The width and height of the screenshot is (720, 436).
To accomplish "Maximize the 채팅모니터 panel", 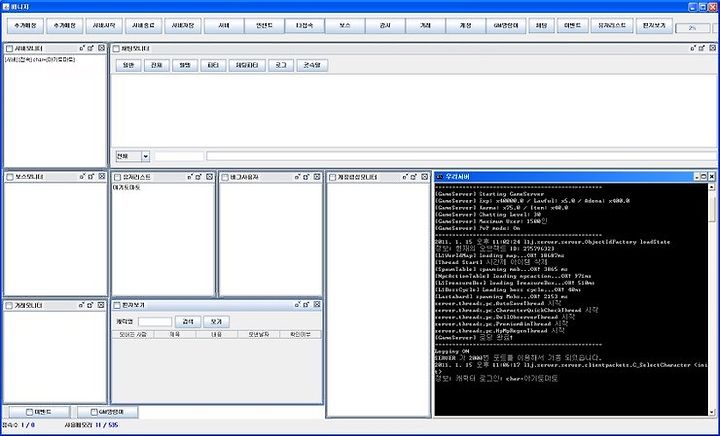I will tap(702, 48).
